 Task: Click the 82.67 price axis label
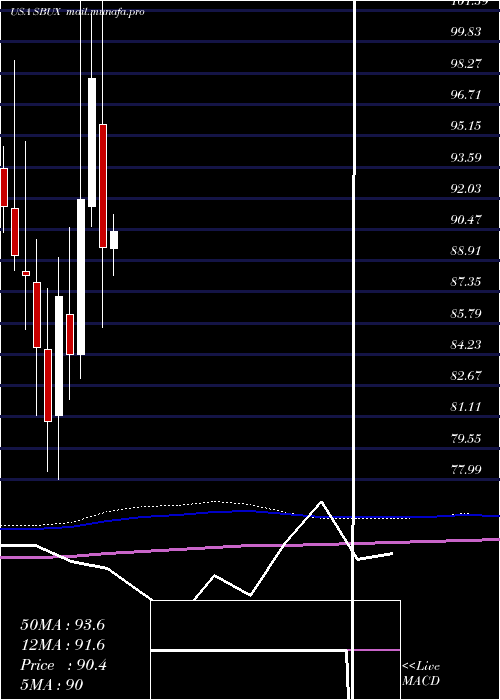coord(467,375)
